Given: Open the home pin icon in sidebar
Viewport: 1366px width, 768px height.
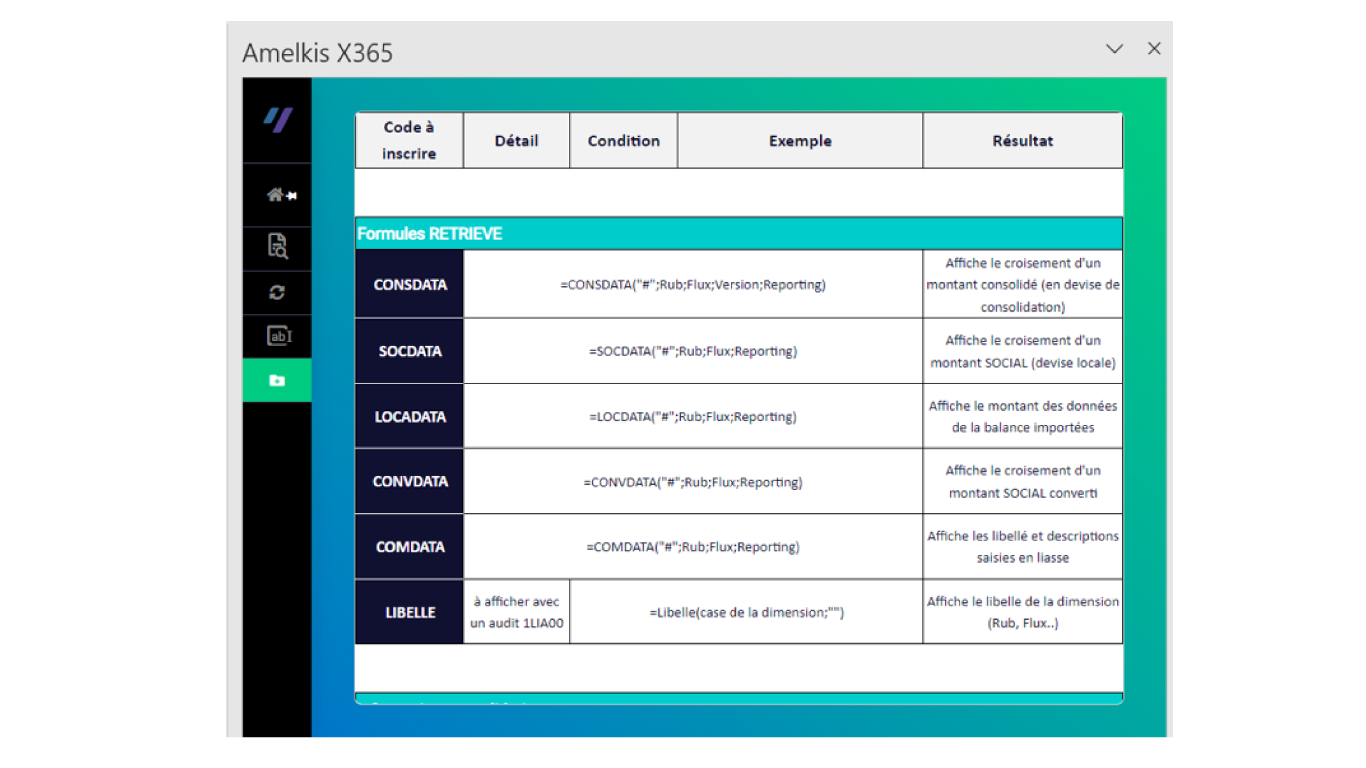Looking at the screenshot, I should click(281, 195).
